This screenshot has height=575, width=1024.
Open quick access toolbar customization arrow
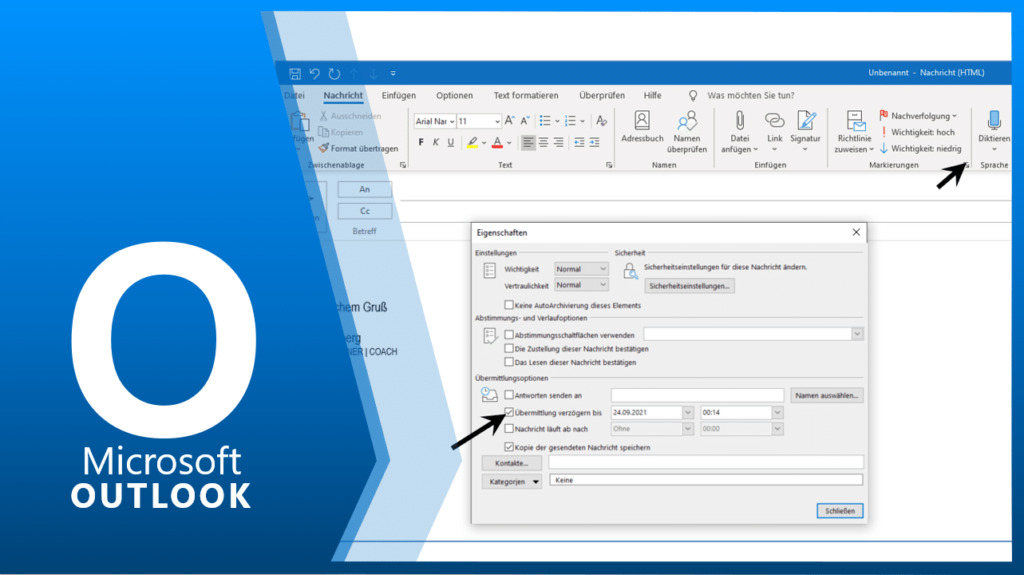pos(393,73)
